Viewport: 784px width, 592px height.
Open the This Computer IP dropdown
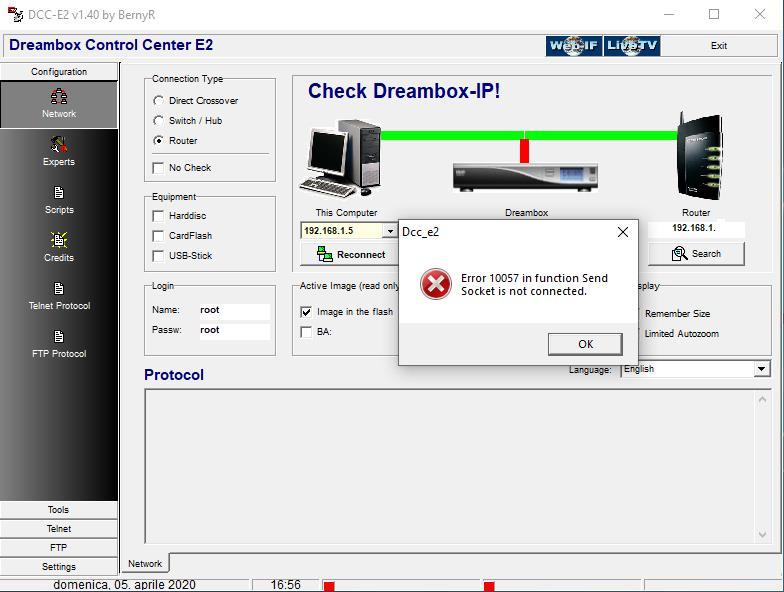click(390, 230)
